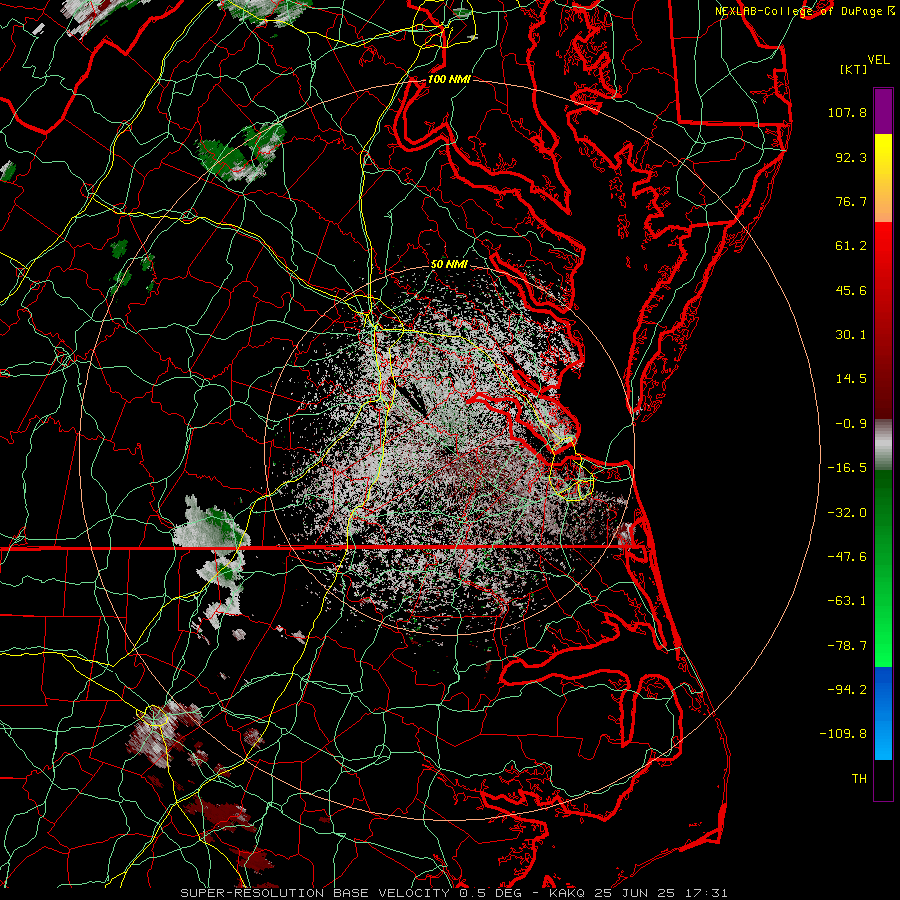Click the TH legend label
The width and height of the screenshot is (900, 900).
point(859,778)
